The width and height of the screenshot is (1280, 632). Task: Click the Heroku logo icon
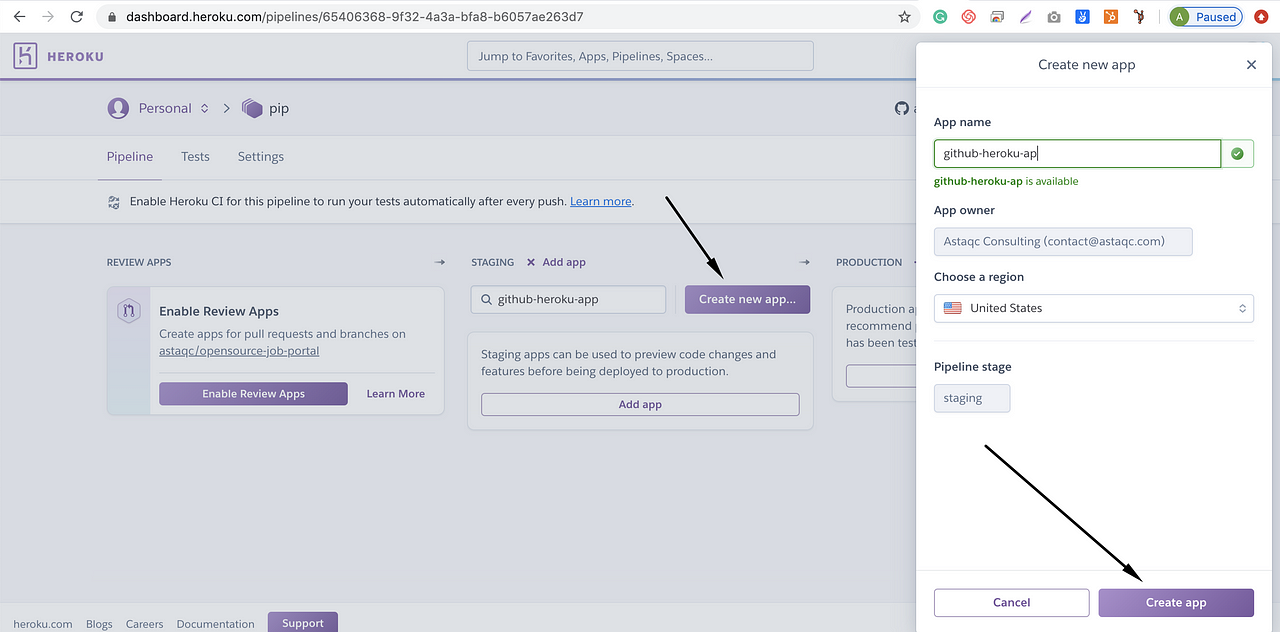click(x=25, y=56)
